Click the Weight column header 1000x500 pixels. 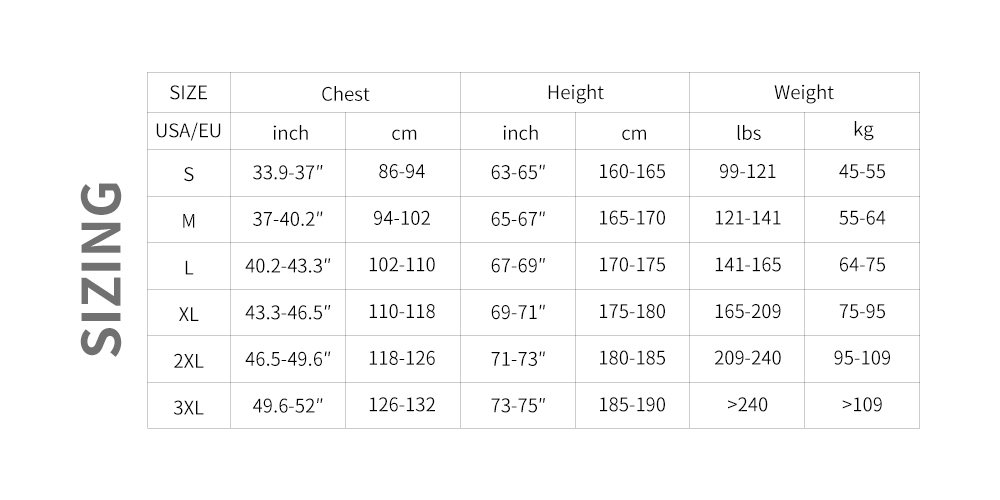803,93
